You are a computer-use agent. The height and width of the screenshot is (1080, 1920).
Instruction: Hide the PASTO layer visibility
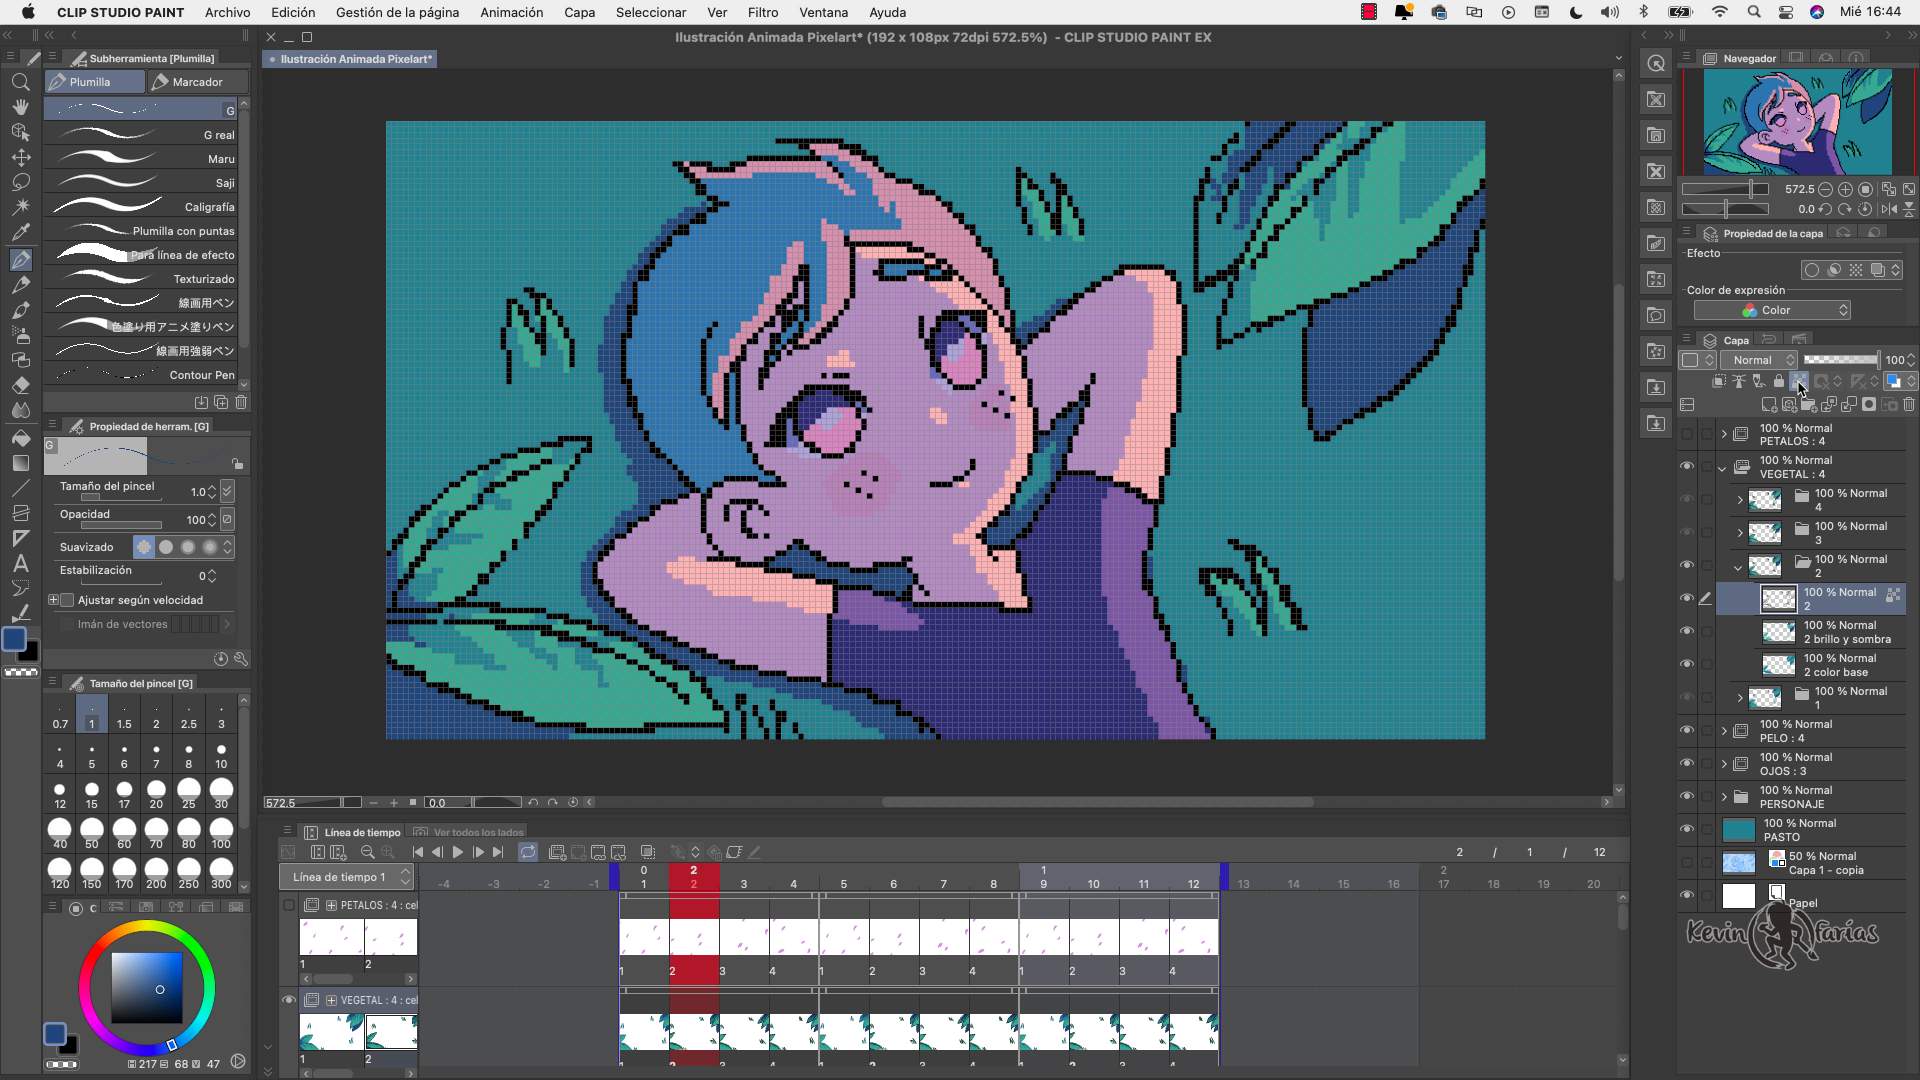coord(1687,829)
